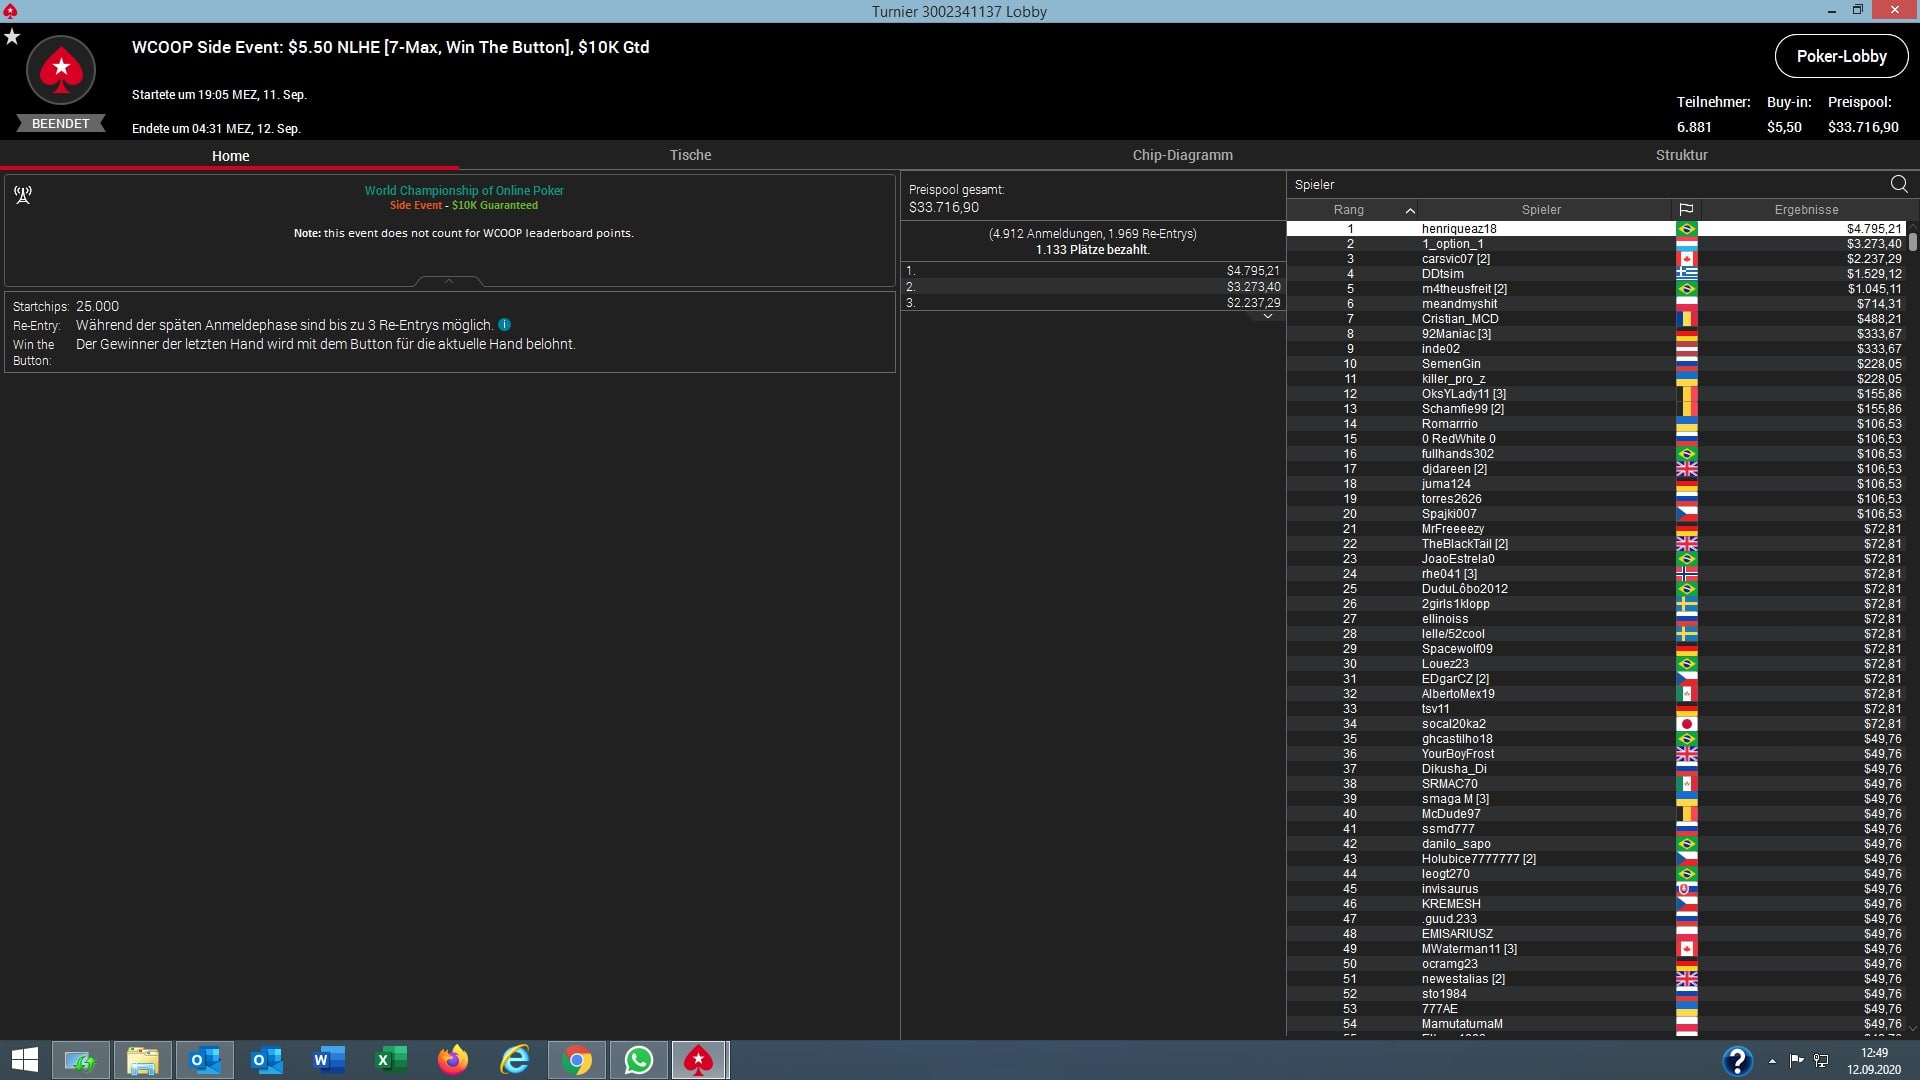
Task: Click the player list scrollbar thumb
Action: (x=1912, y=241)
